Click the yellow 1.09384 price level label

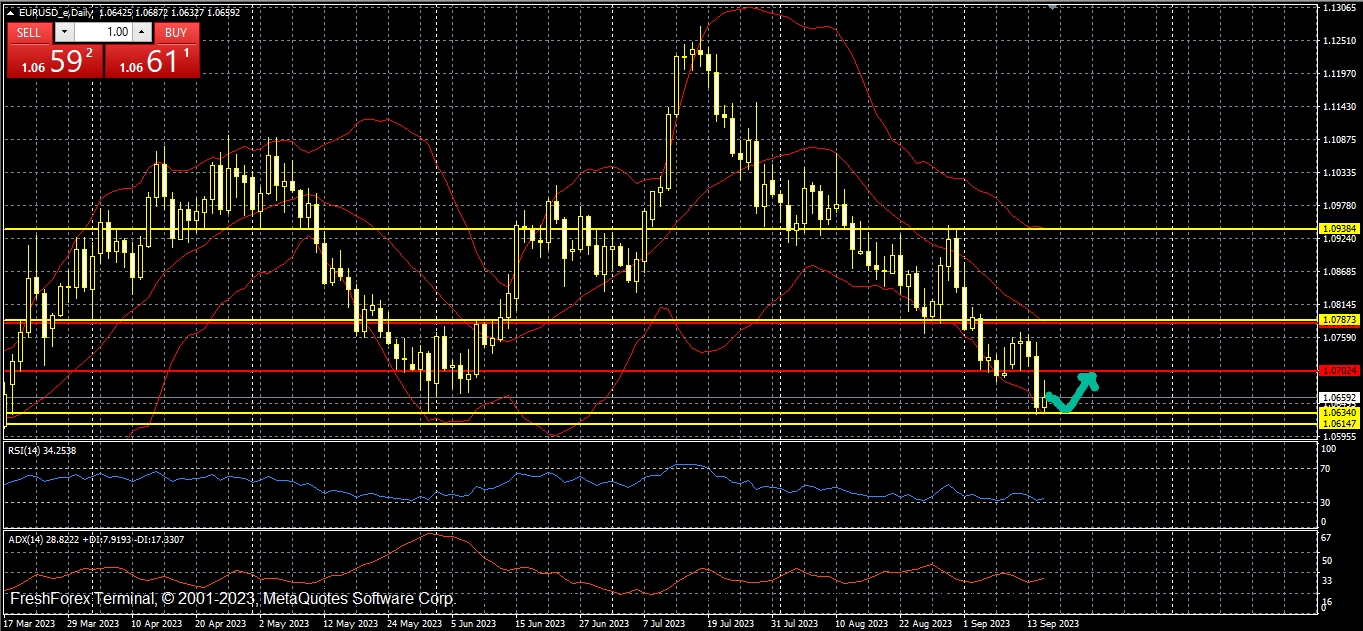(1338, 229)
